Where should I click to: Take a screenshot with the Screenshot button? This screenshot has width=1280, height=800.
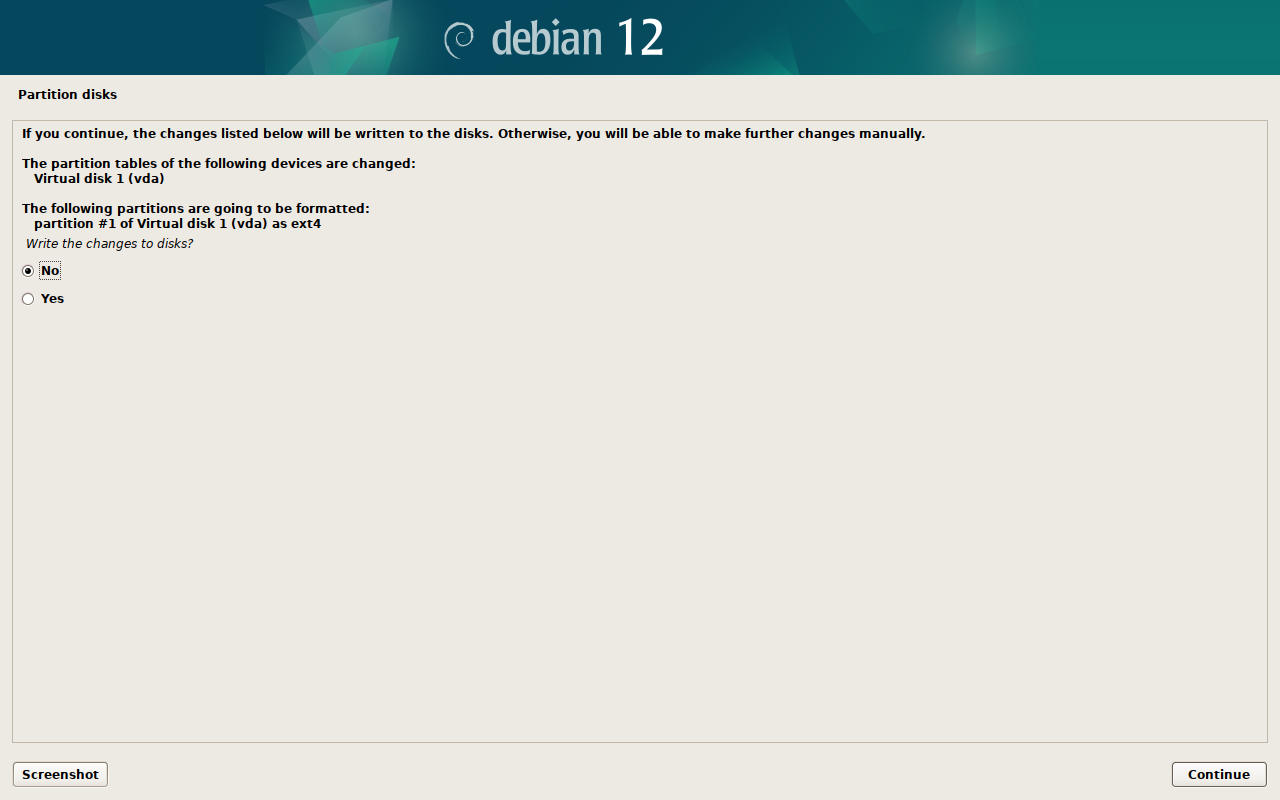pyautogui.click(x=60, y=774)
